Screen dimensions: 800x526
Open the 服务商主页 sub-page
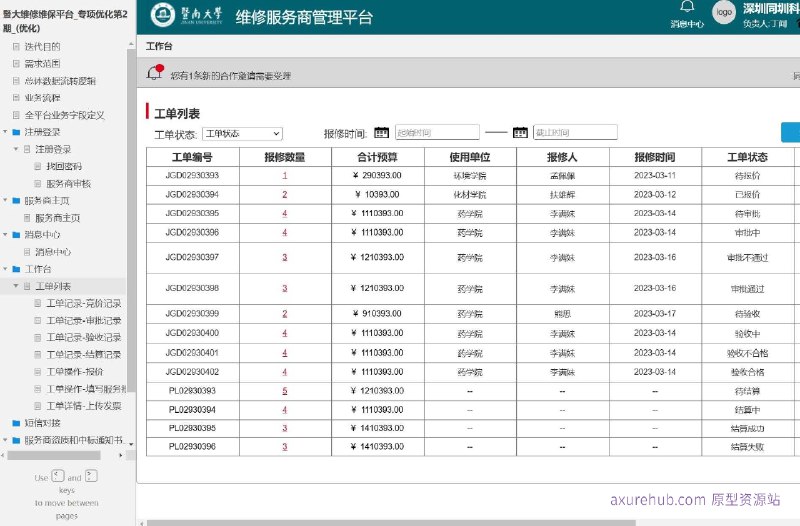pyautogui.click(x=58, y=218)
